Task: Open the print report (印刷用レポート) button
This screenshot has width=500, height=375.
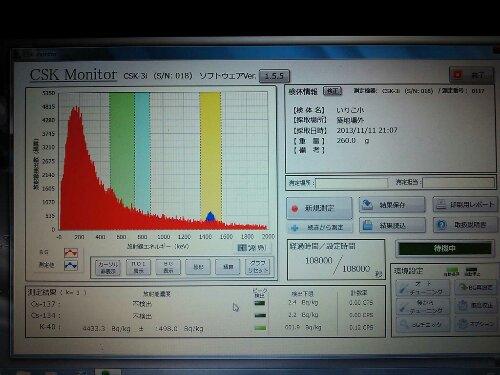Action: pos(465,204)
